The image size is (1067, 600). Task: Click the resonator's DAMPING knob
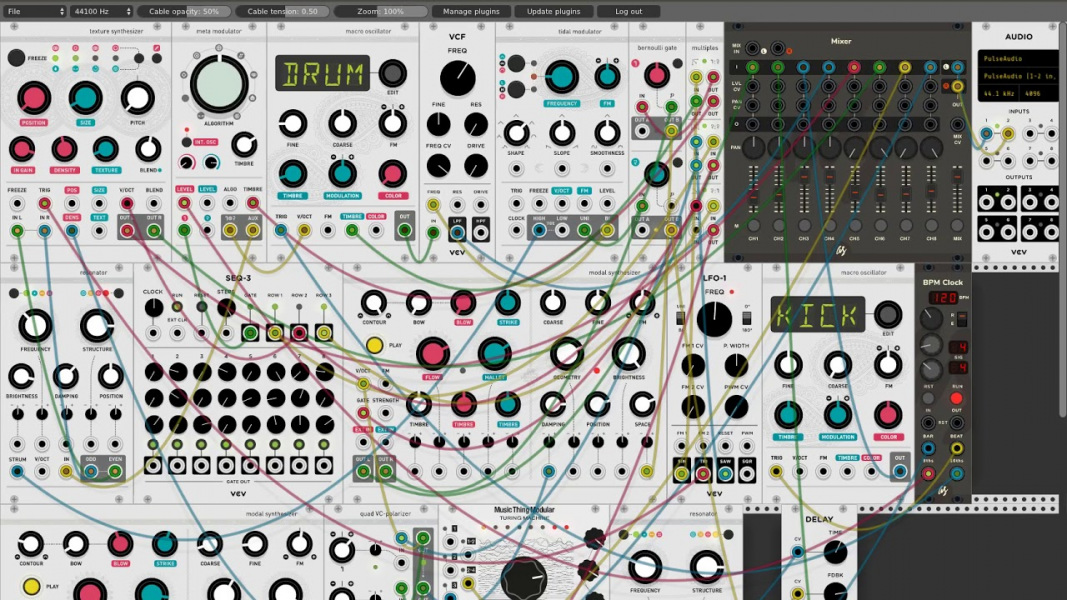tap(65, 376)
